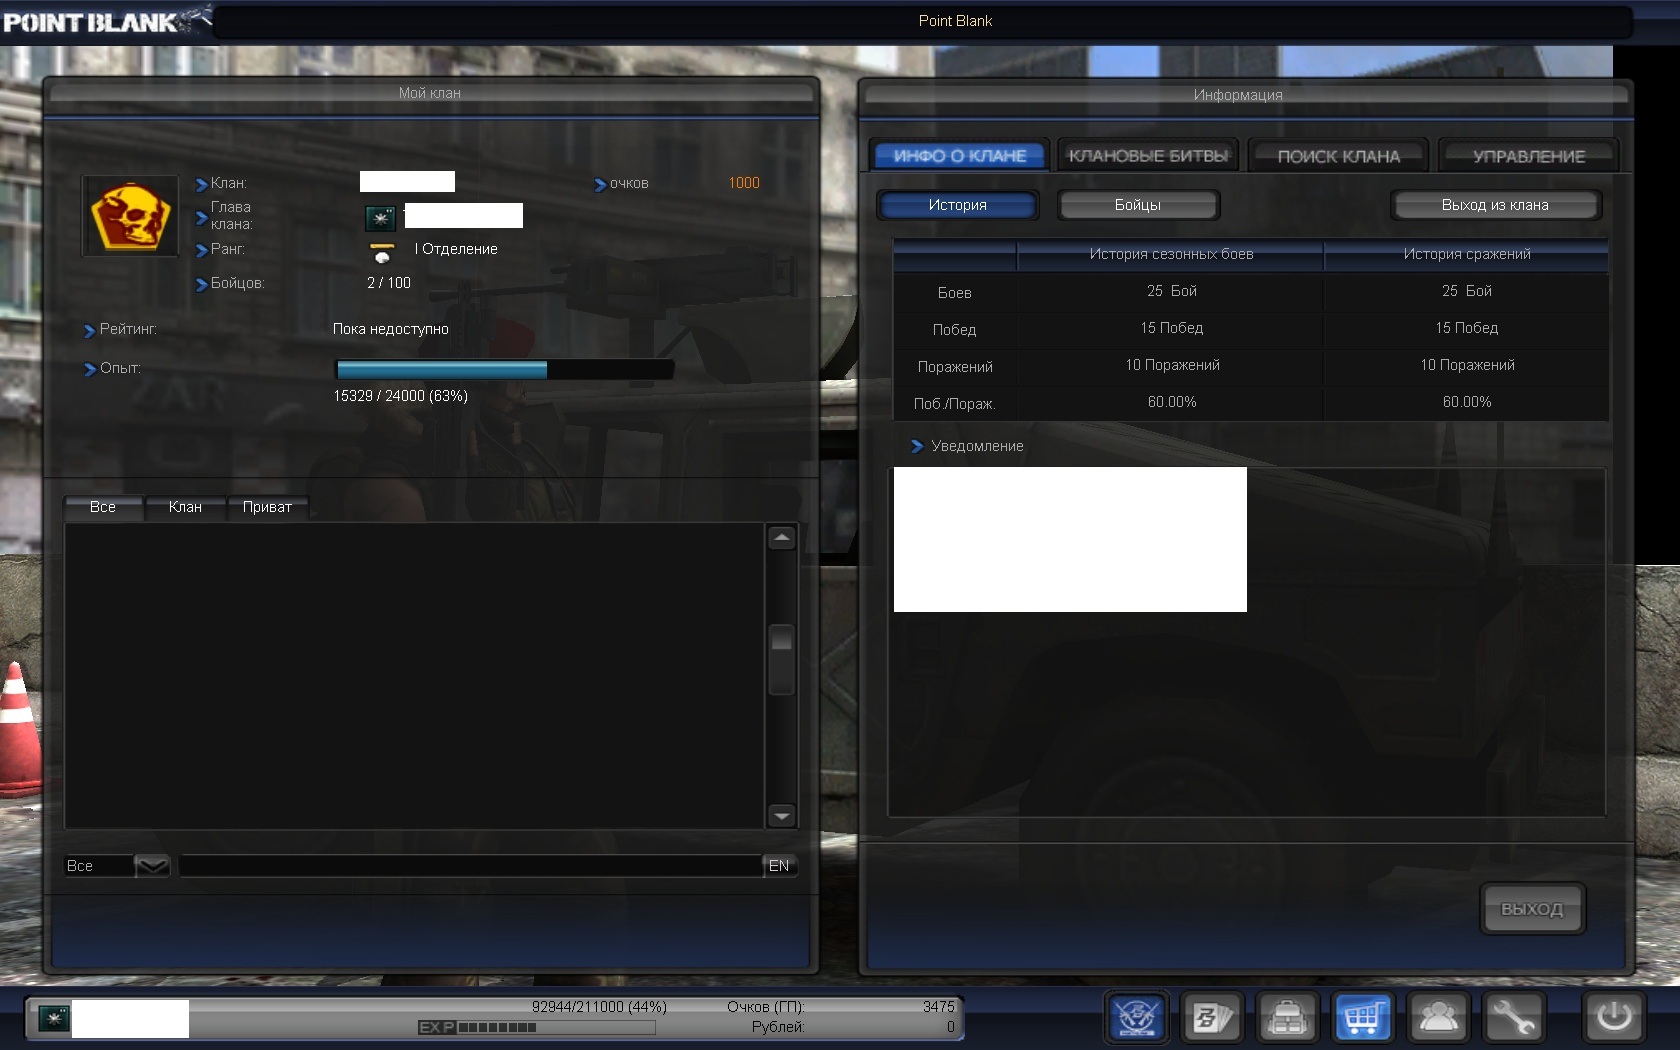Open the clan emblem icon in the bottom bar
This screenshot has width=1680, height=1050.
1137,1018
